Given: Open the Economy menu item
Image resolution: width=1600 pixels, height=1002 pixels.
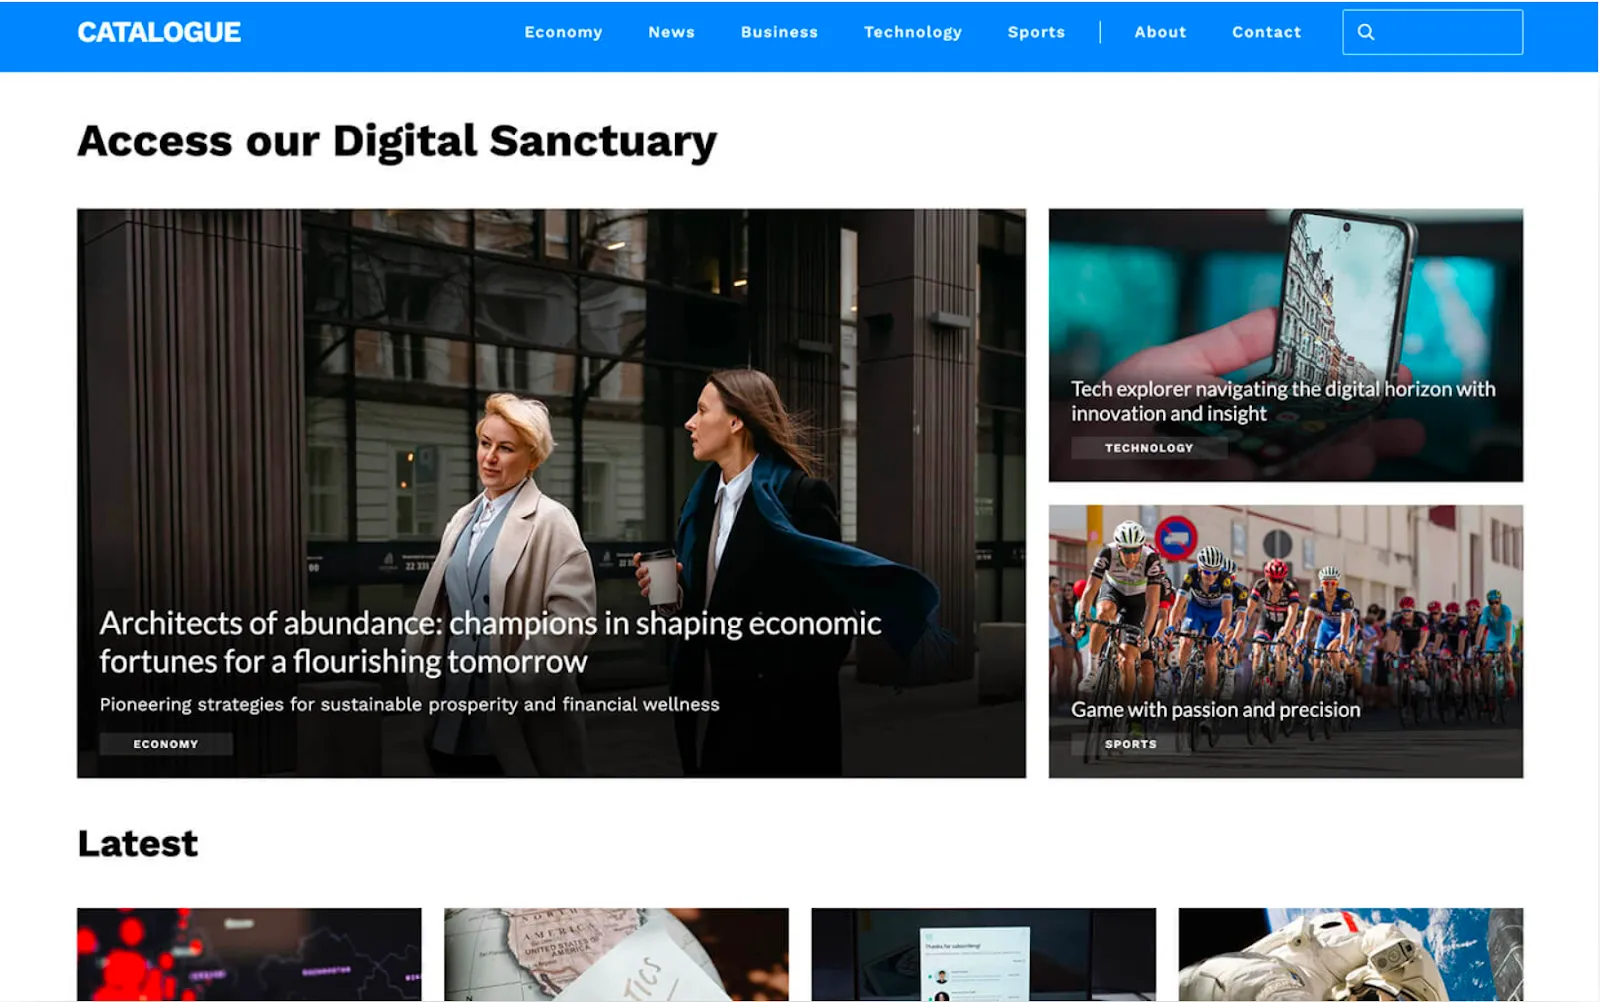Looking at the screenshot, I should coord(563,32).
